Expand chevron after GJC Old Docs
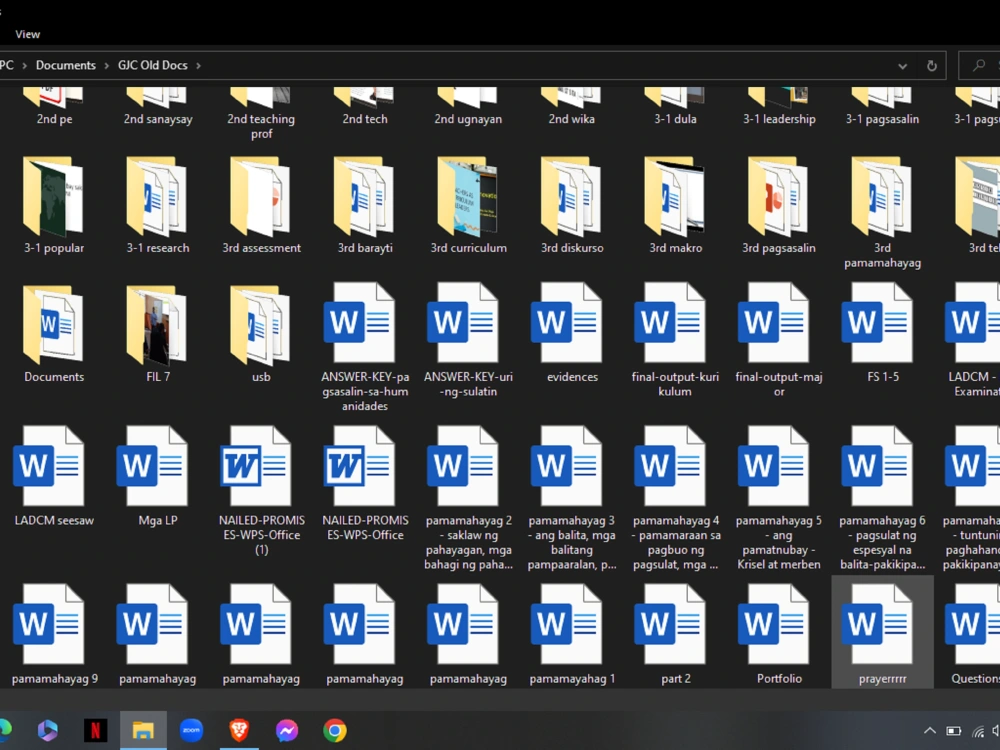Viewport: 1000px width, 750px height. click(198, 66)
